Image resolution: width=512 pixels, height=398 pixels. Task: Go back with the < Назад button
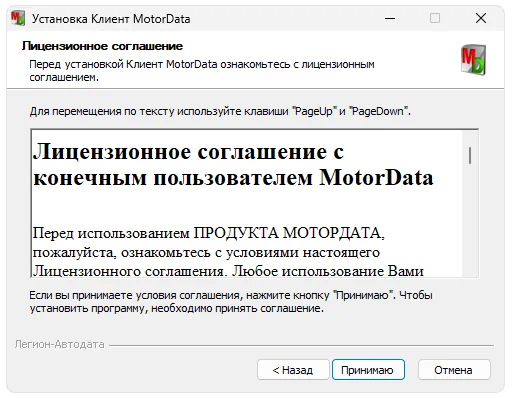[x=293, y=370]
